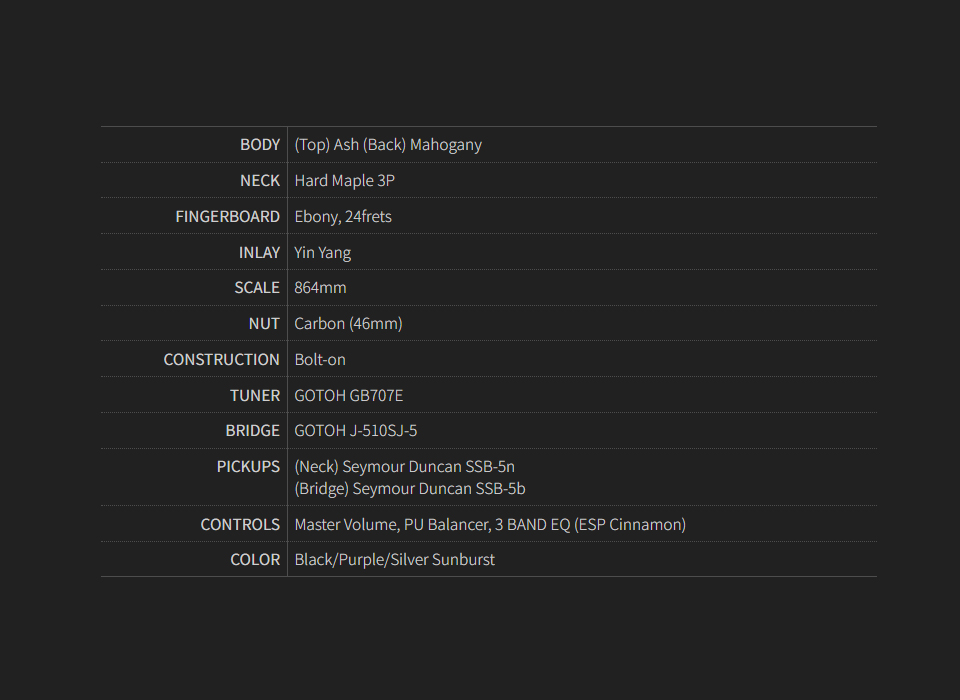Click the BODY specification label
The height and width of the screenshot is (700, 960).
260,145
